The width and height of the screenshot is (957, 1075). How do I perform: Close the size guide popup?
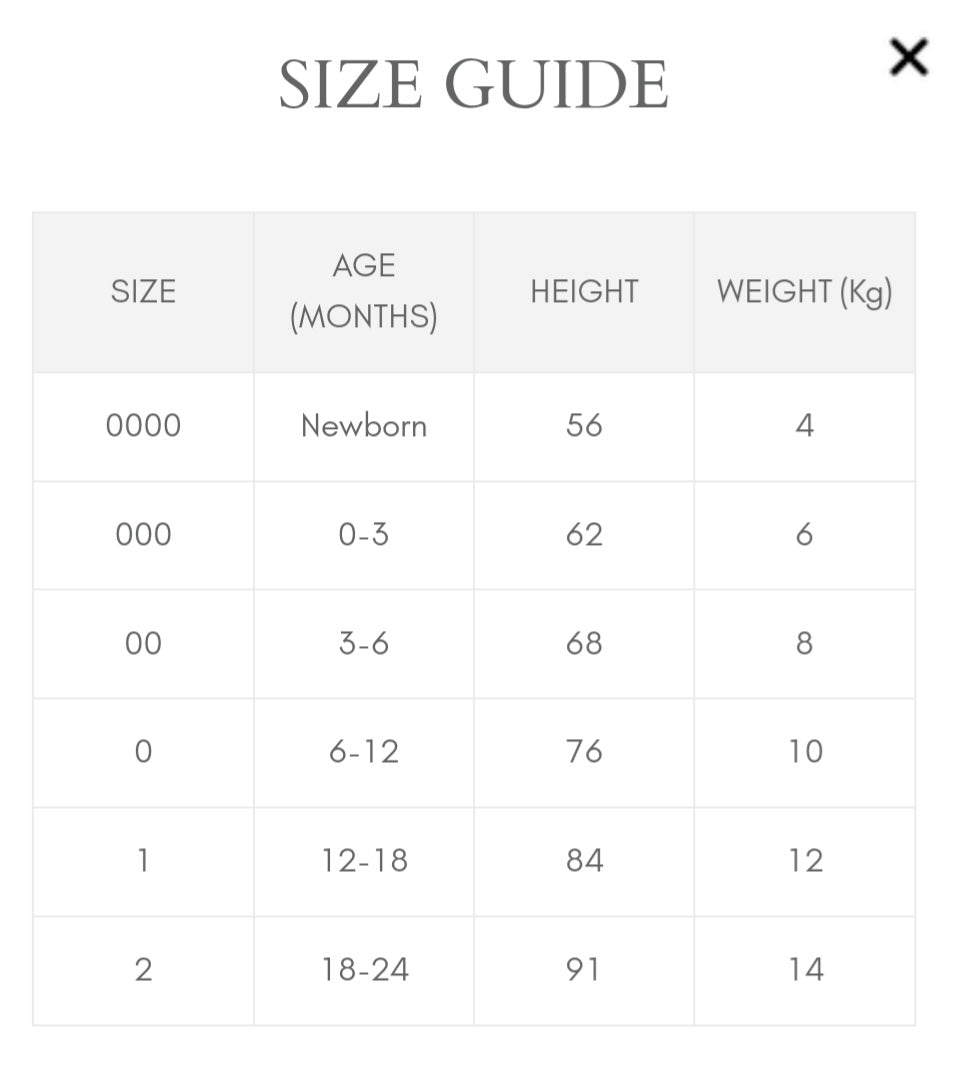pyautogui.click(x=908, y=57)
